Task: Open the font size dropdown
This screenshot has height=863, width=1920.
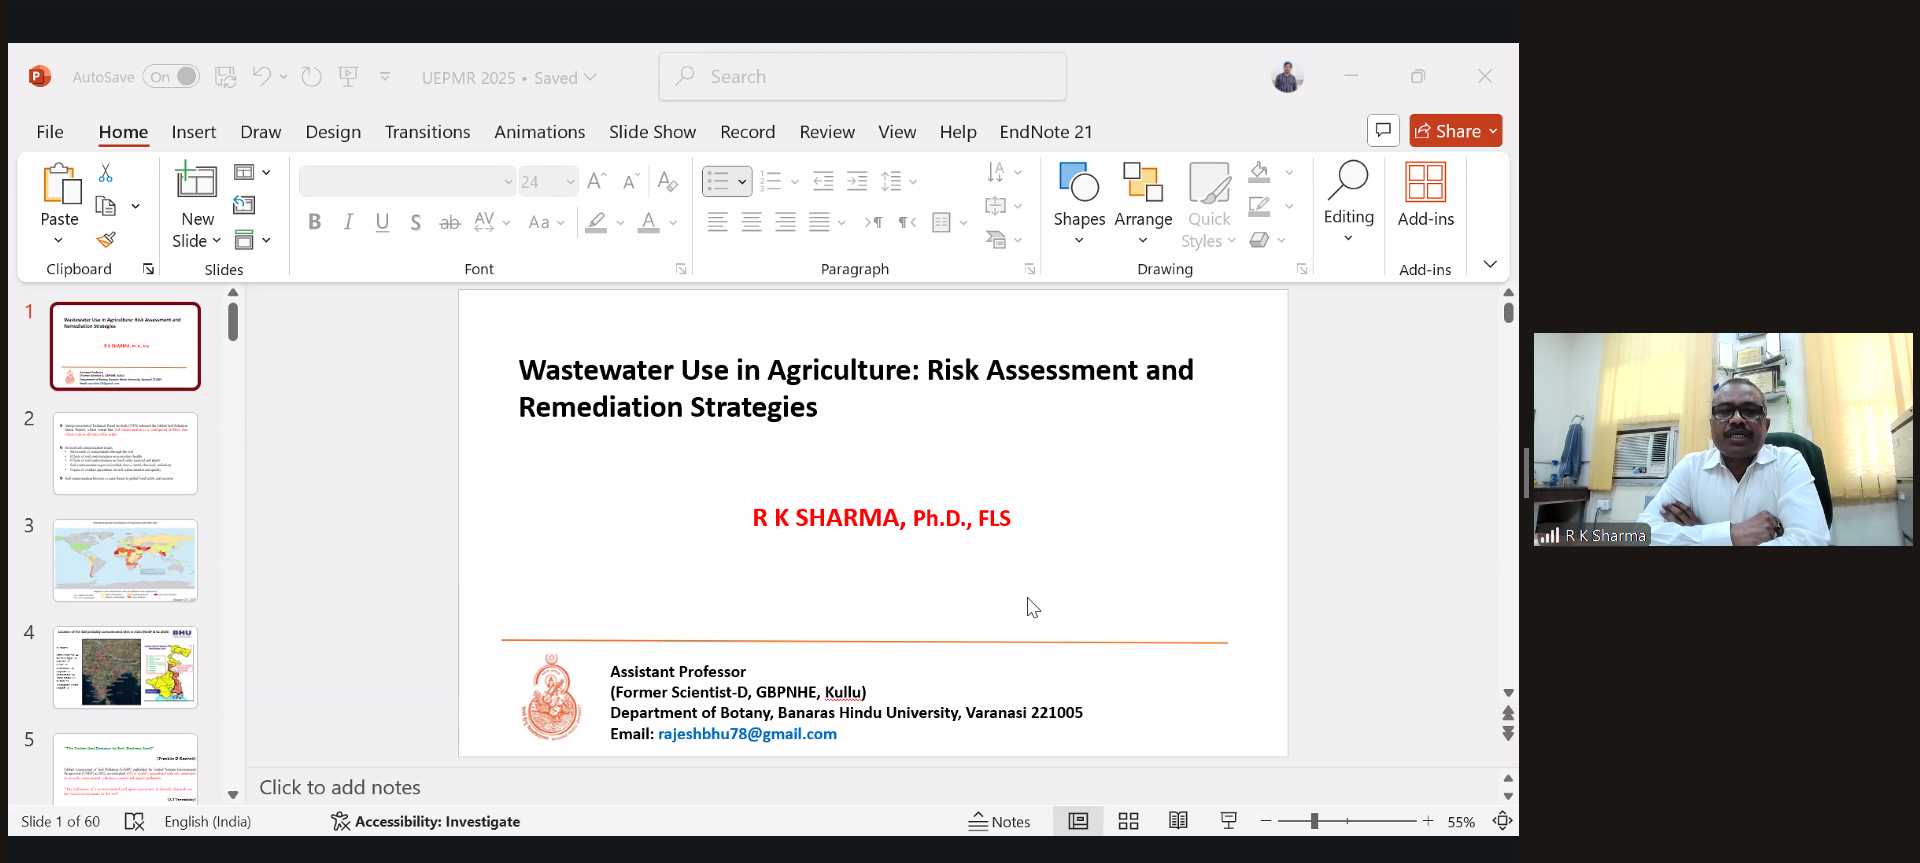Action: pyautogui.click(x=571, y=182)
